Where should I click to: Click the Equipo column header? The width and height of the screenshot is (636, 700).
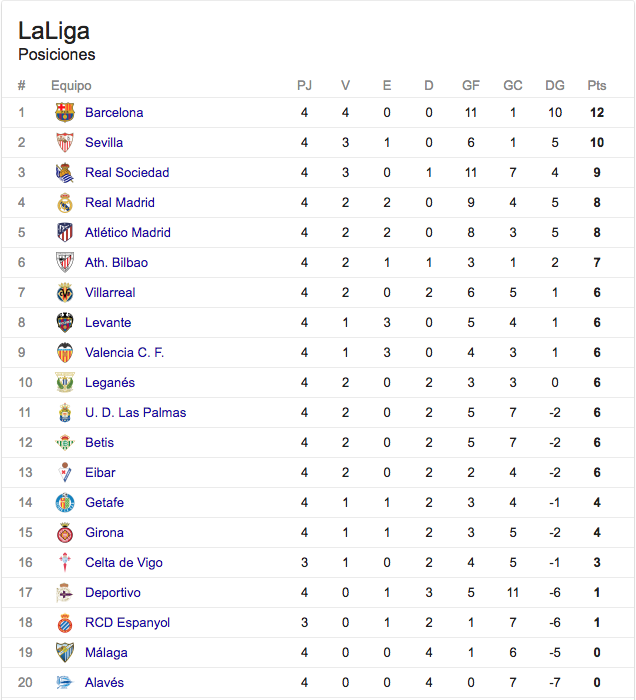(71, 85)
